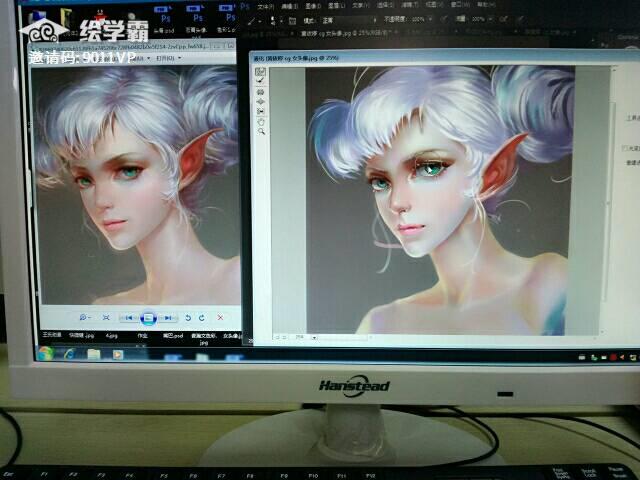This screenshot has height=480, width=640.
Task: Select the Bloat tool in the Liquify dialog
Action: [260, 102]
